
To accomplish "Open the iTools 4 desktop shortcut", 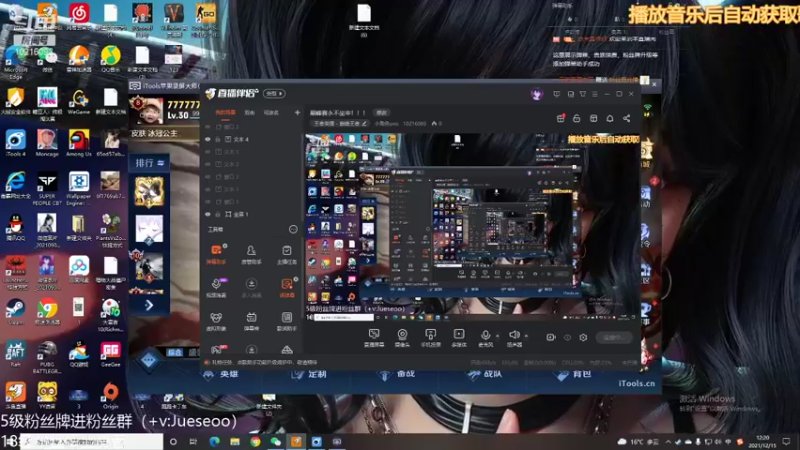I will [15, 143].
